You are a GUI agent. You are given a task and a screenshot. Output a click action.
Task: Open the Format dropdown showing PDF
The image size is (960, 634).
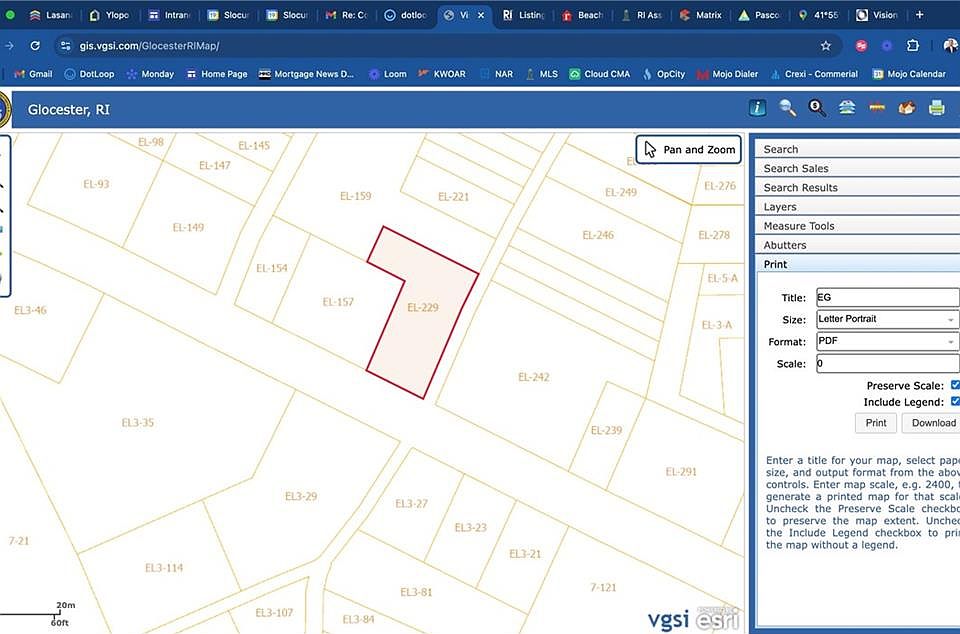pos(888,341)
